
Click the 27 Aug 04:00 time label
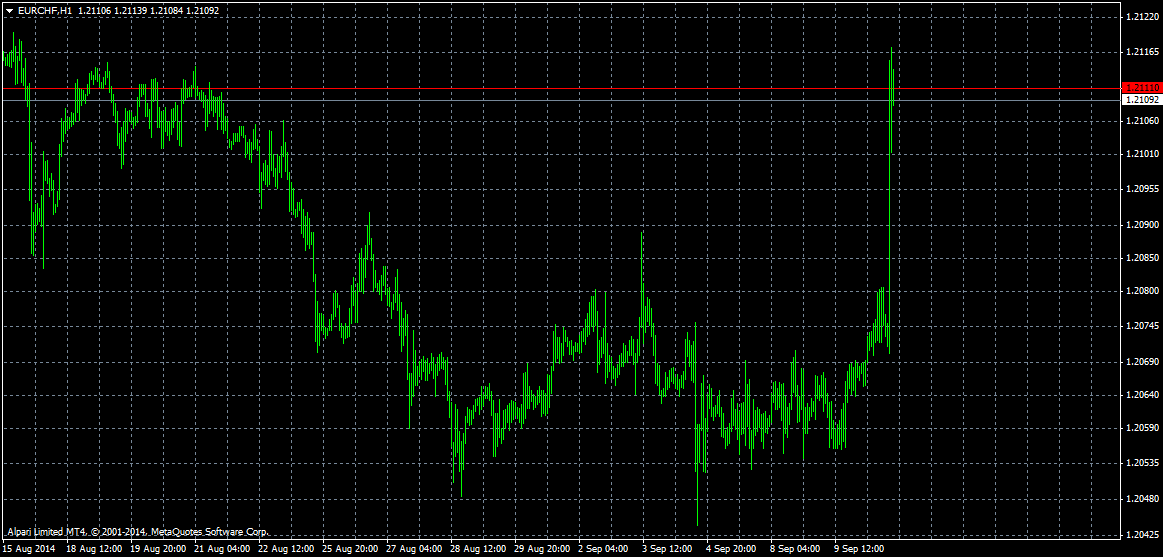click(415, 550)
